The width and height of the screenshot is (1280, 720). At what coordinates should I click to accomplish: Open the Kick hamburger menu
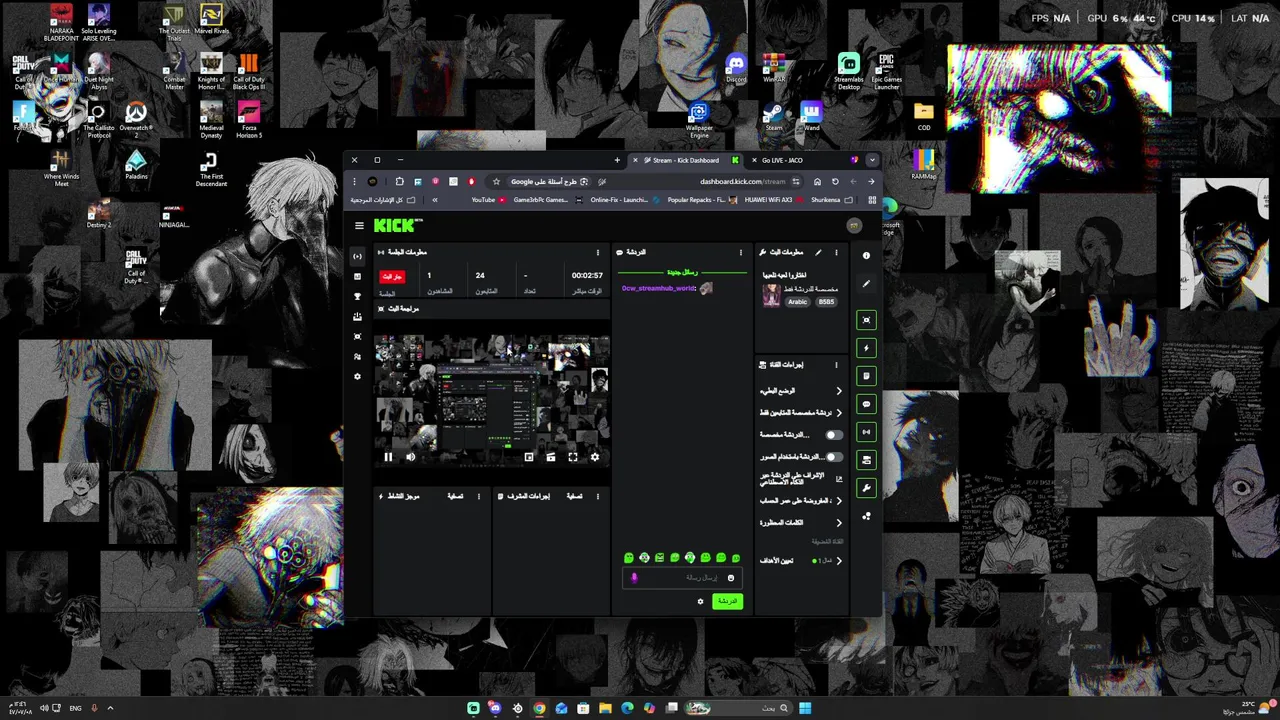click(x=359, y=226)
